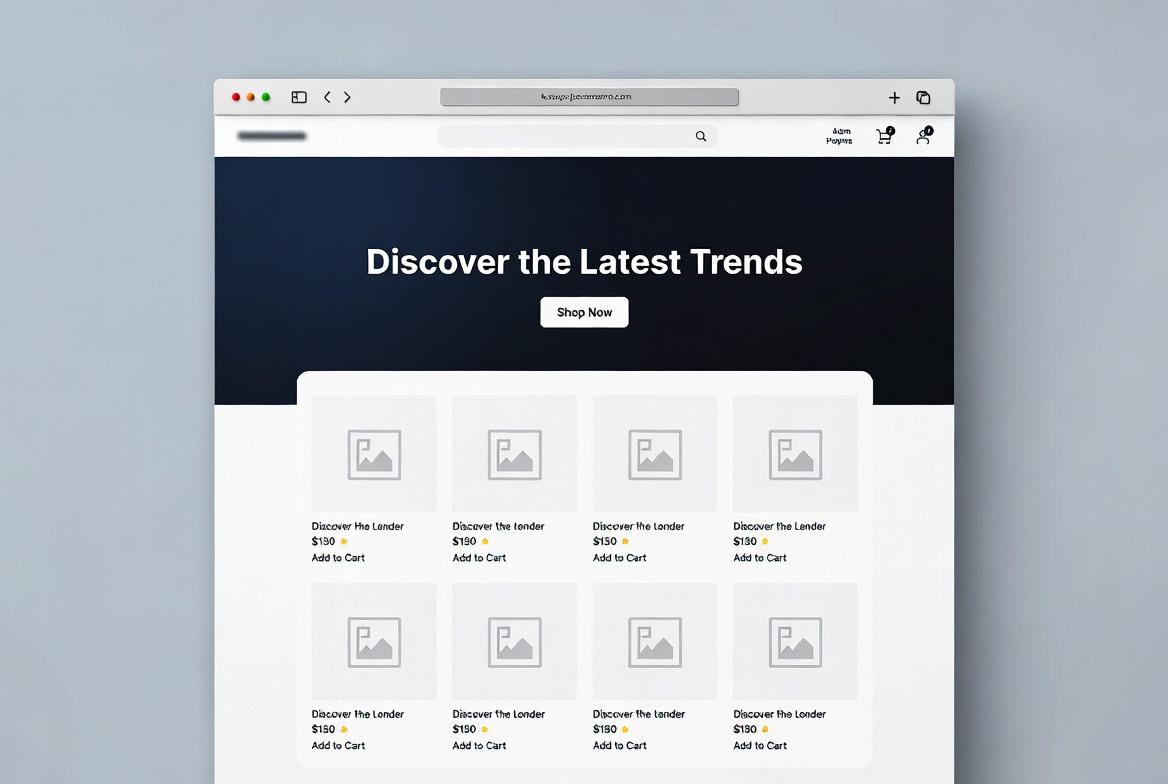The width and height of the screenshot is (1168, 784).
Task: Add the second top-row product to cart
Action: pos(479,557)
